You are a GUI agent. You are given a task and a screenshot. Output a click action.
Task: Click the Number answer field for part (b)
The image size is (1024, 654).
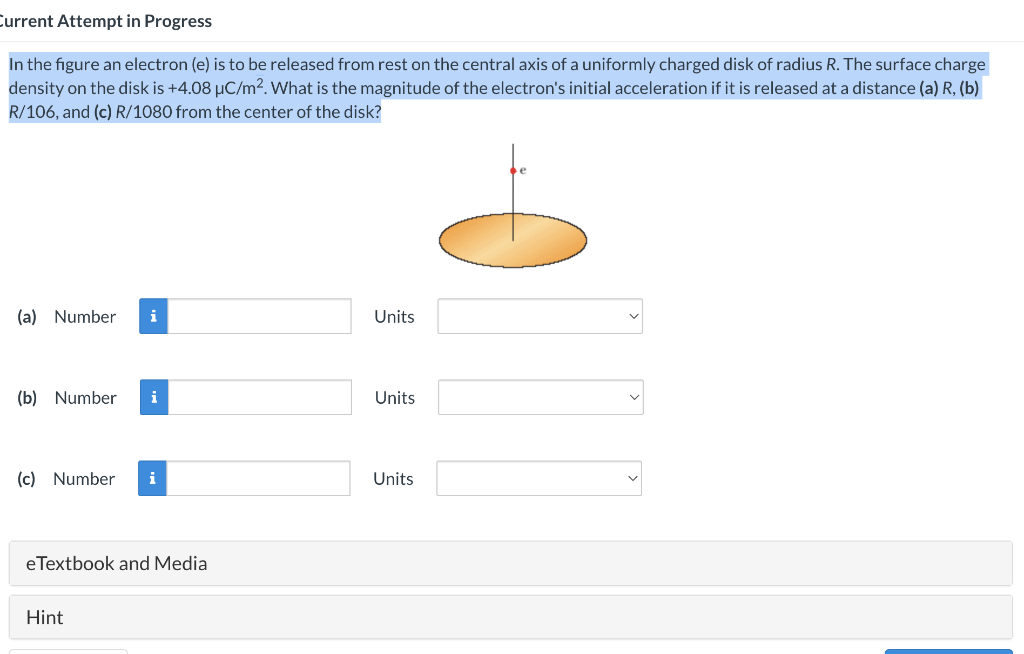click(258, 397)
